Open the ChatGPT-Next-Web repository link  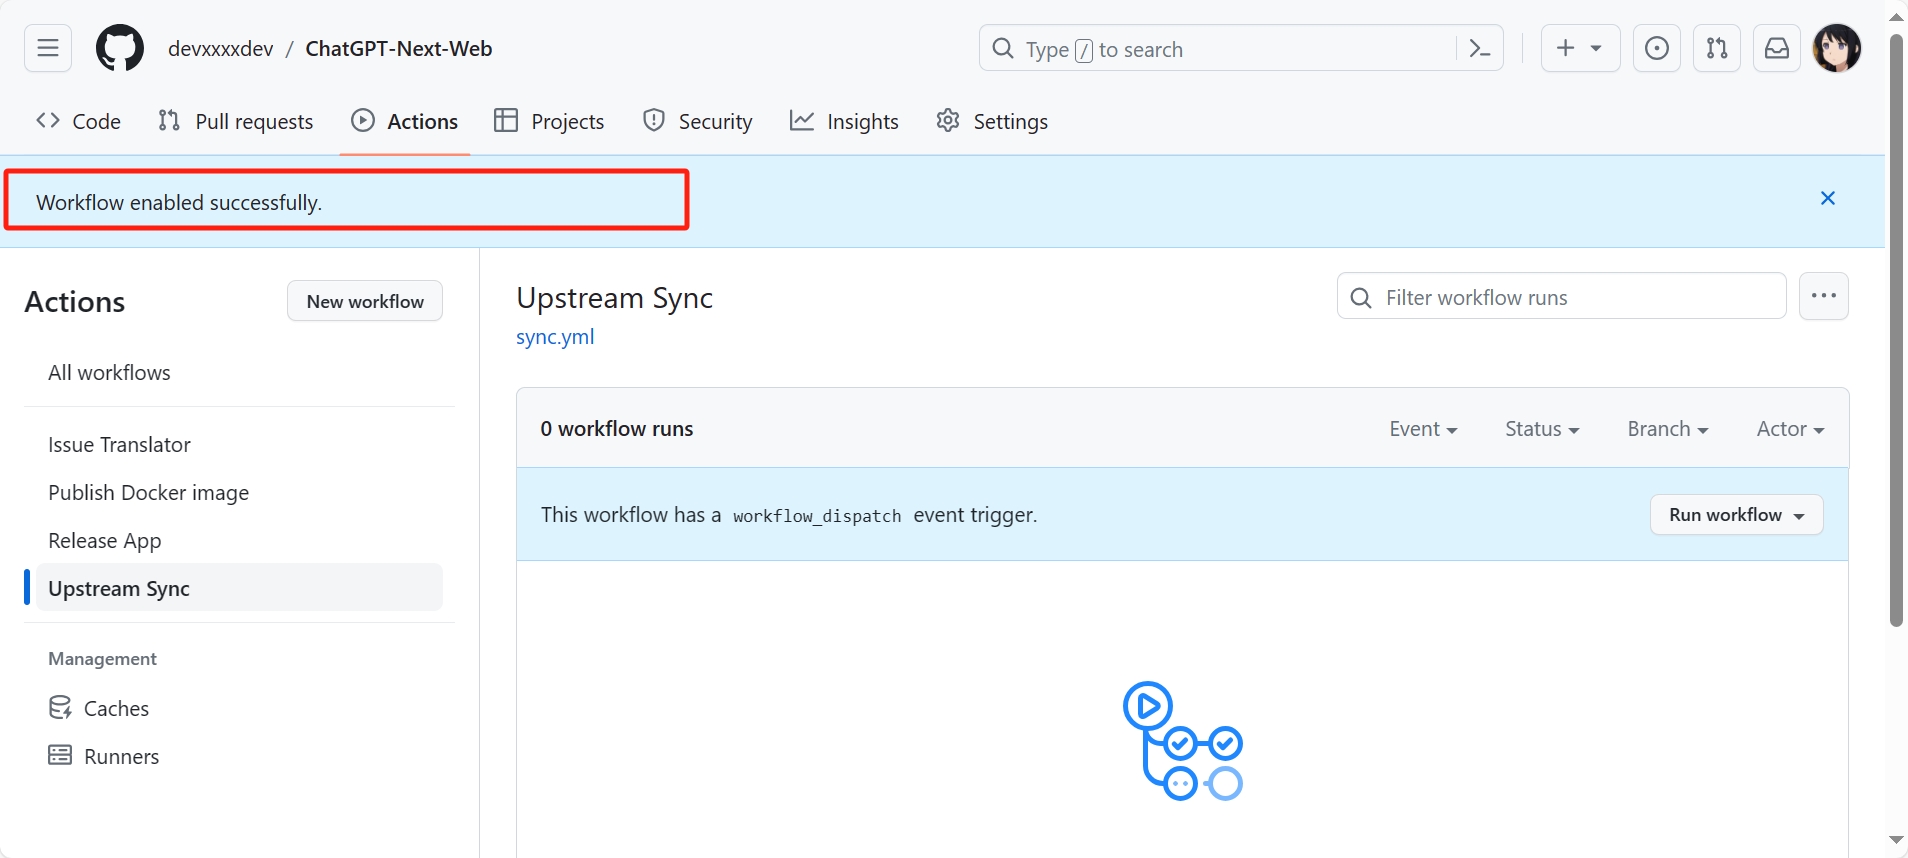[x=399, y=49]
